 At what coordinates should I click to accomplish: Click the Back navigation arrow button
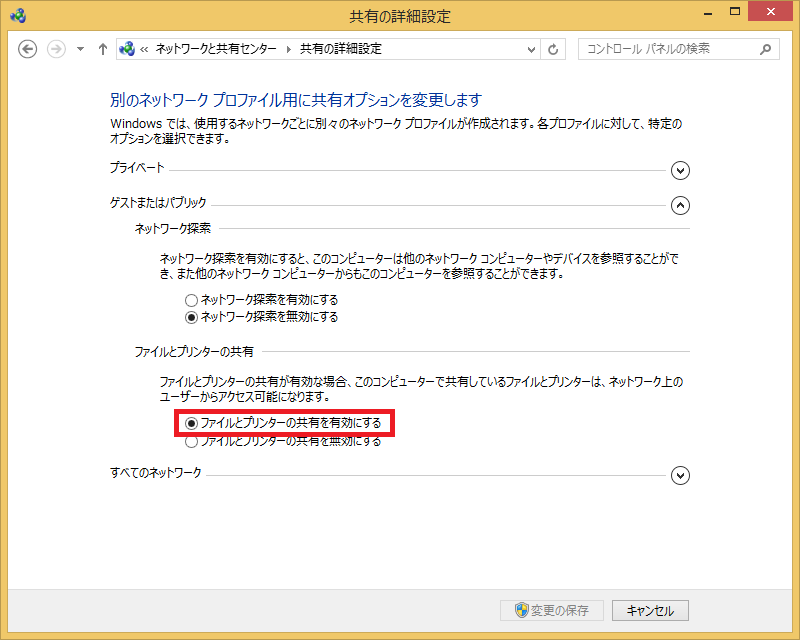pyautogui.click(x=28, y=49)
